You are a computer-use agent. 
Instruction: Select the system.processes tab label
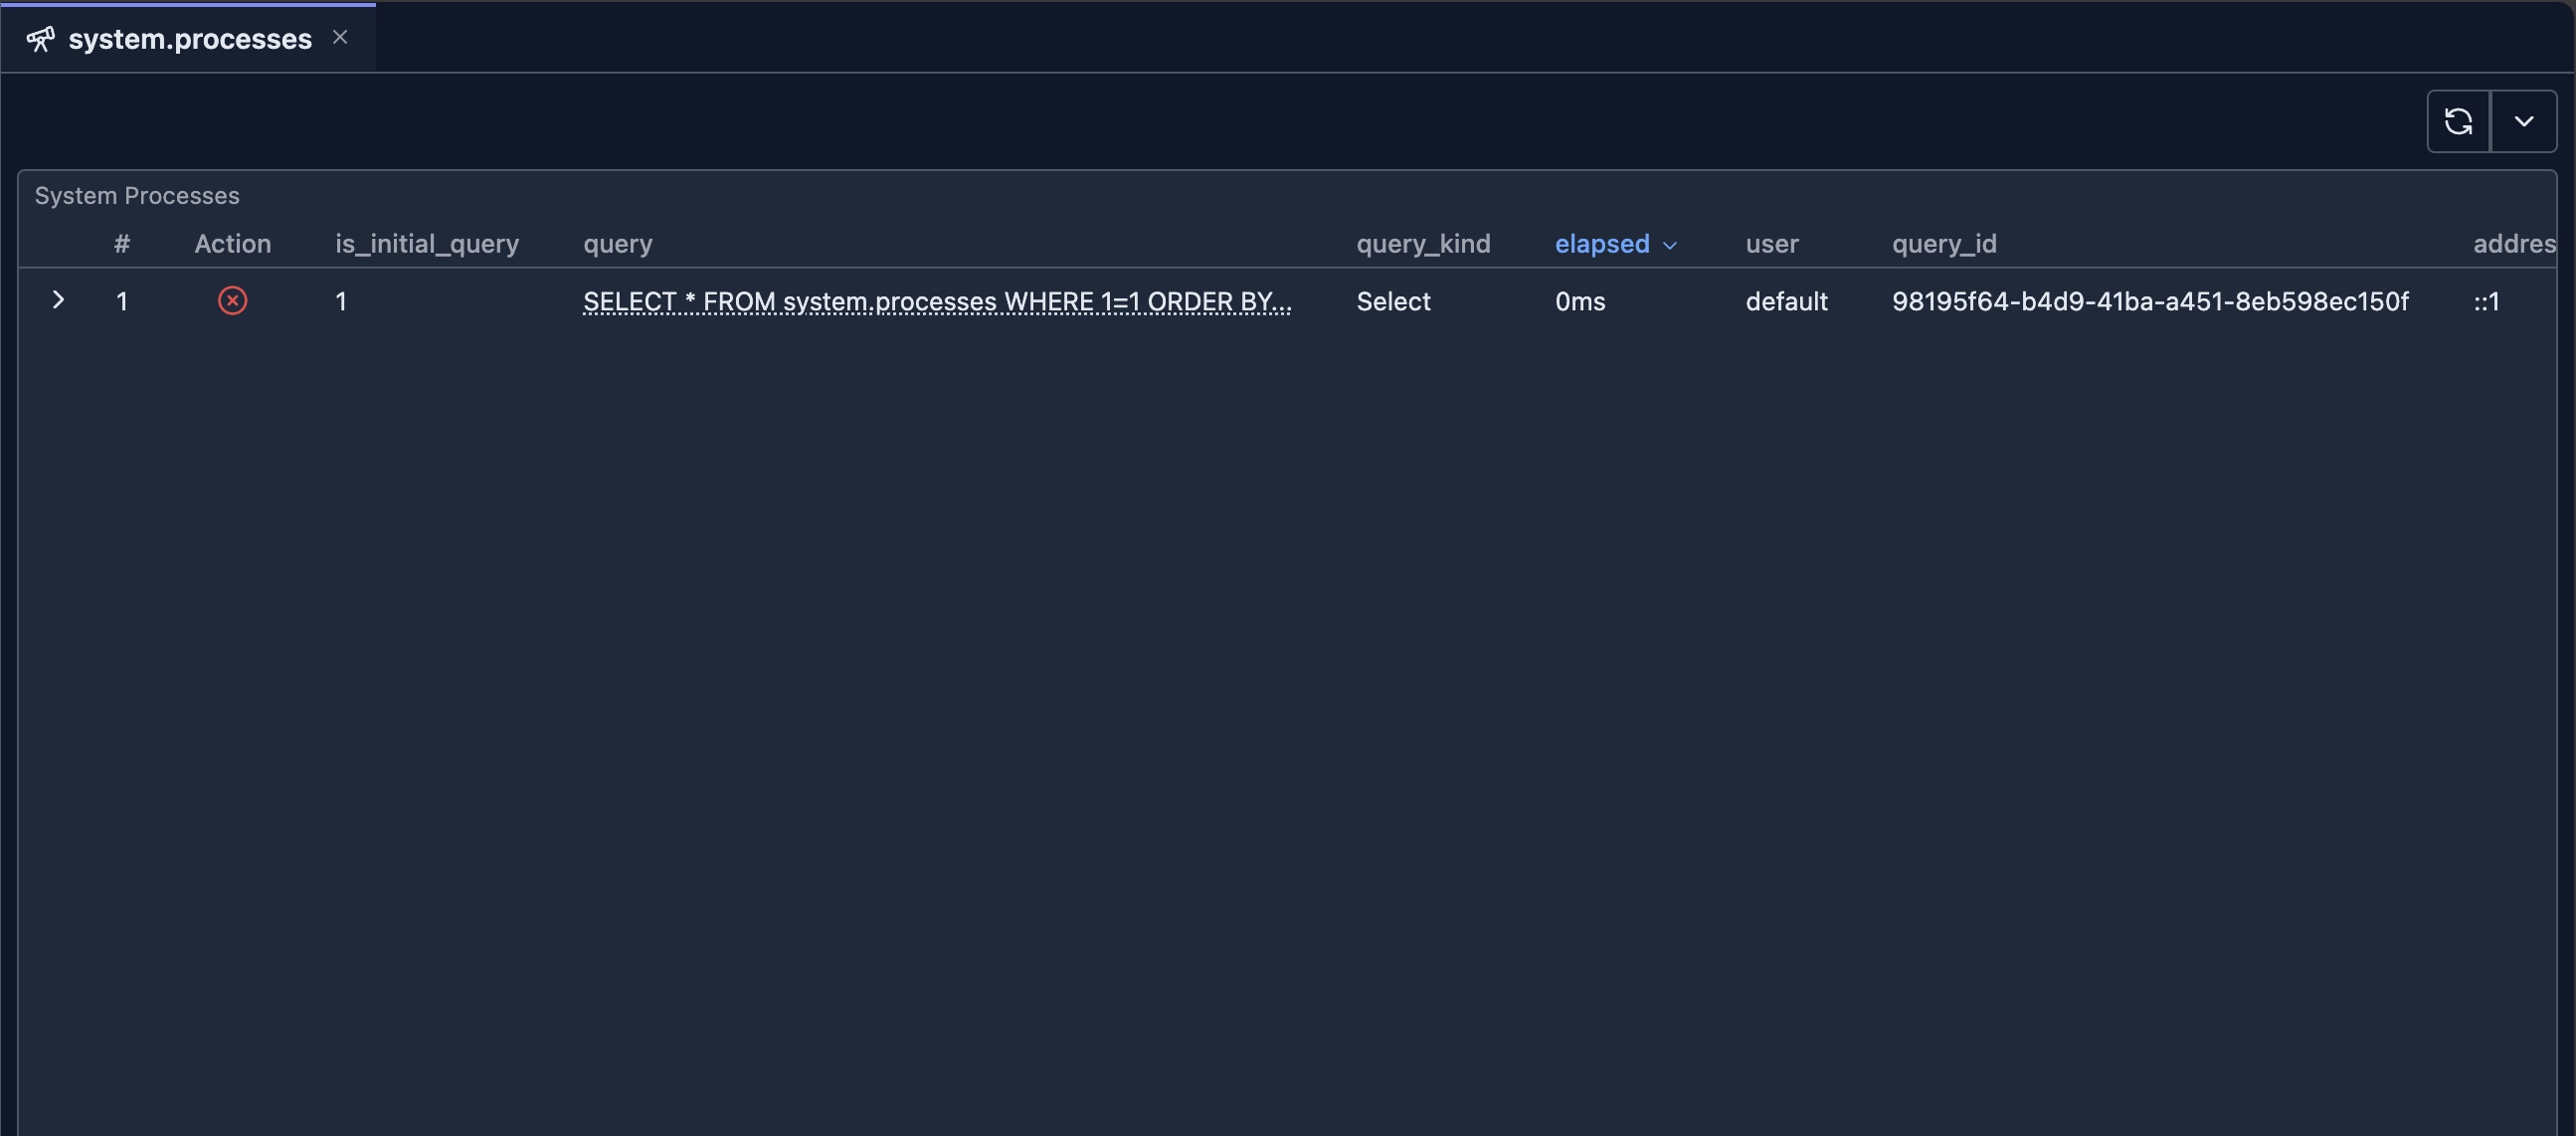click(x=190, y=39)
